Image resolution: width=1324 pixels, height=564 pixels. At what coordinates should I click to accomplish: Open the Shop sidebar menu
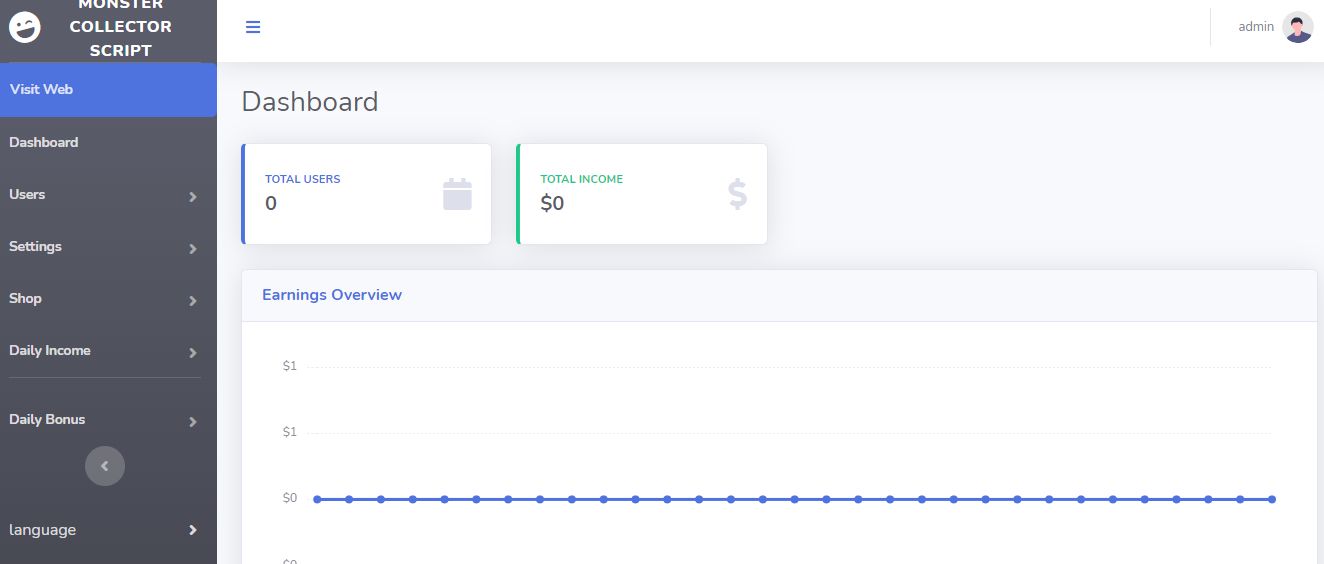[26, 298]
